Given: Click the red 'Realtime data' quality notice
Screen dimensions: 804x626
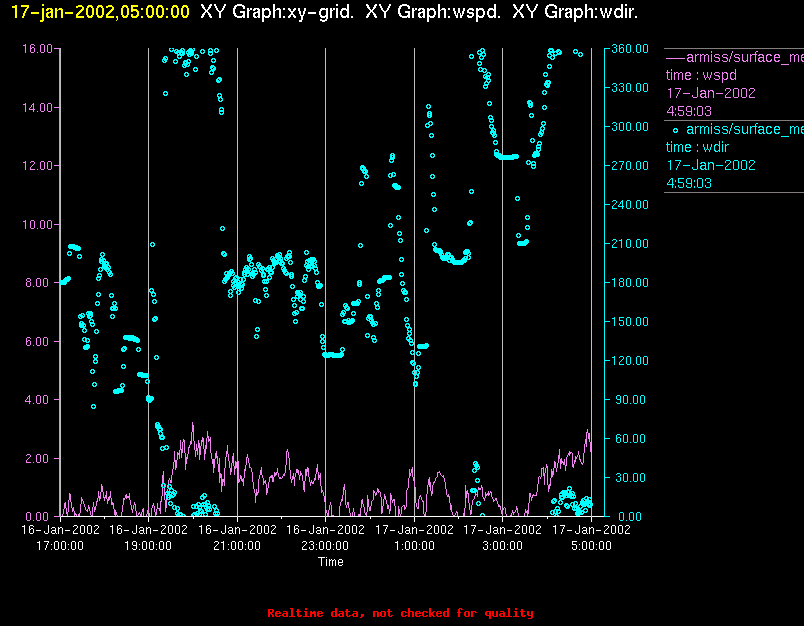Looking at the screenshot, I should point(400,613).
